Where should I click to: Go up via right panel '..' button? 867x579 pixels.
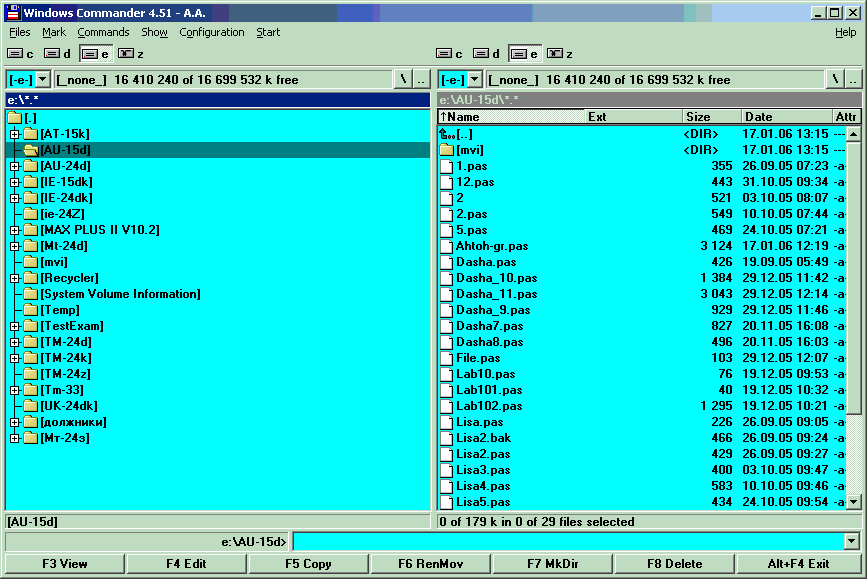coord(853,80)
